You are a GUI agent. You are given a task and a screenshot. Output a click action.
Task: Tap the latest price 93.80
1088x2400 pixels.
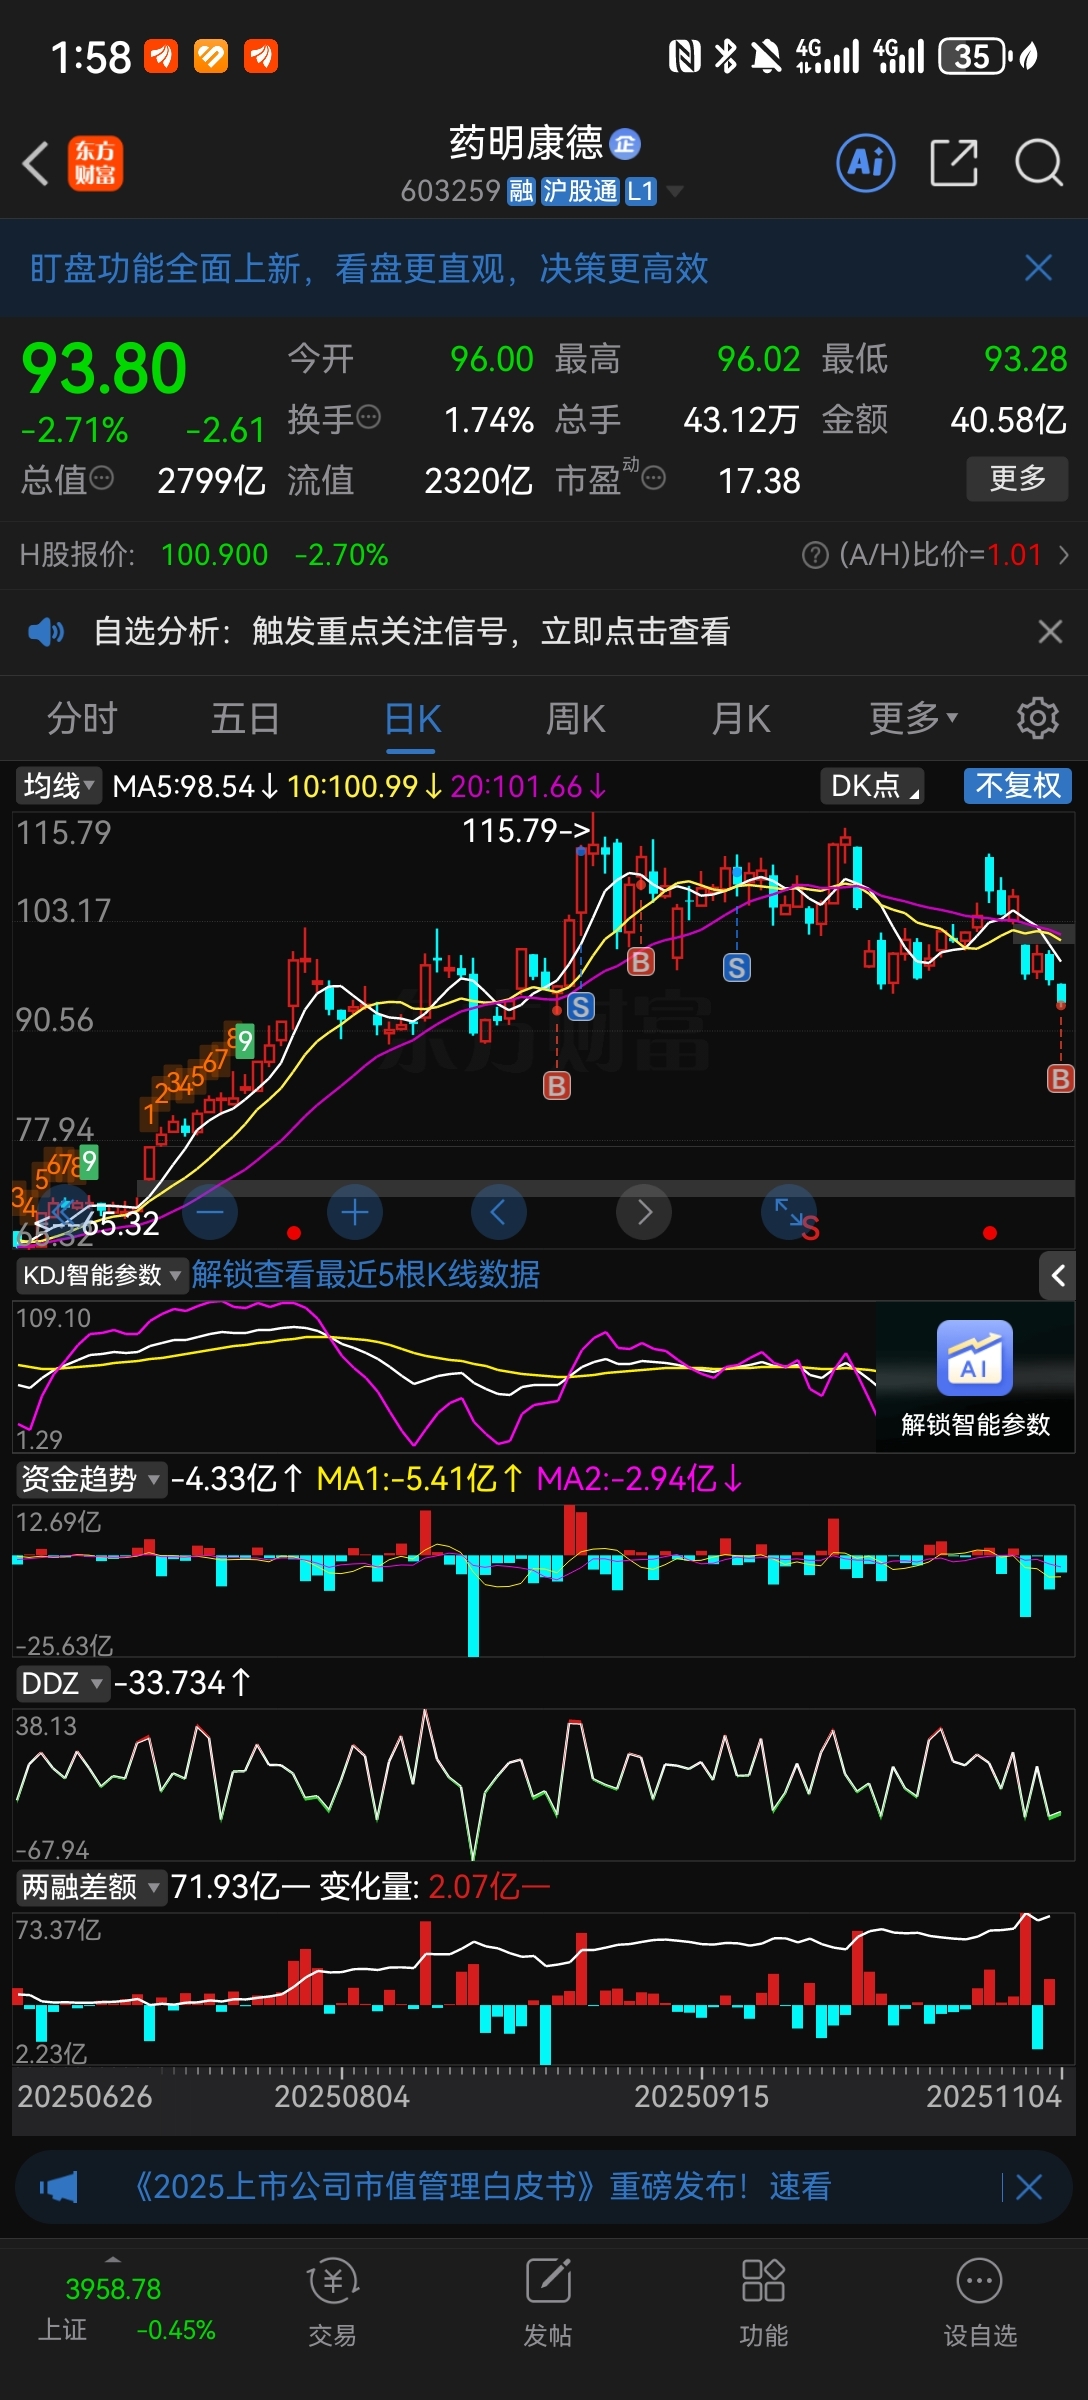pyautogui.click(x=104, y=368)
